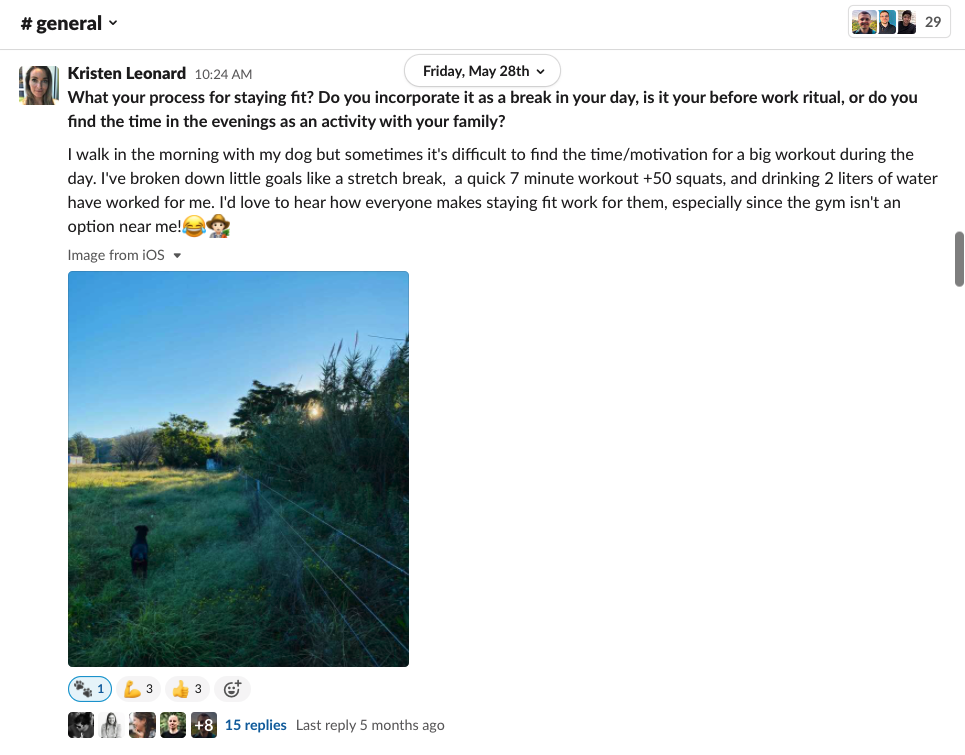Click the second replier avatar in thread

click(111, 725)
